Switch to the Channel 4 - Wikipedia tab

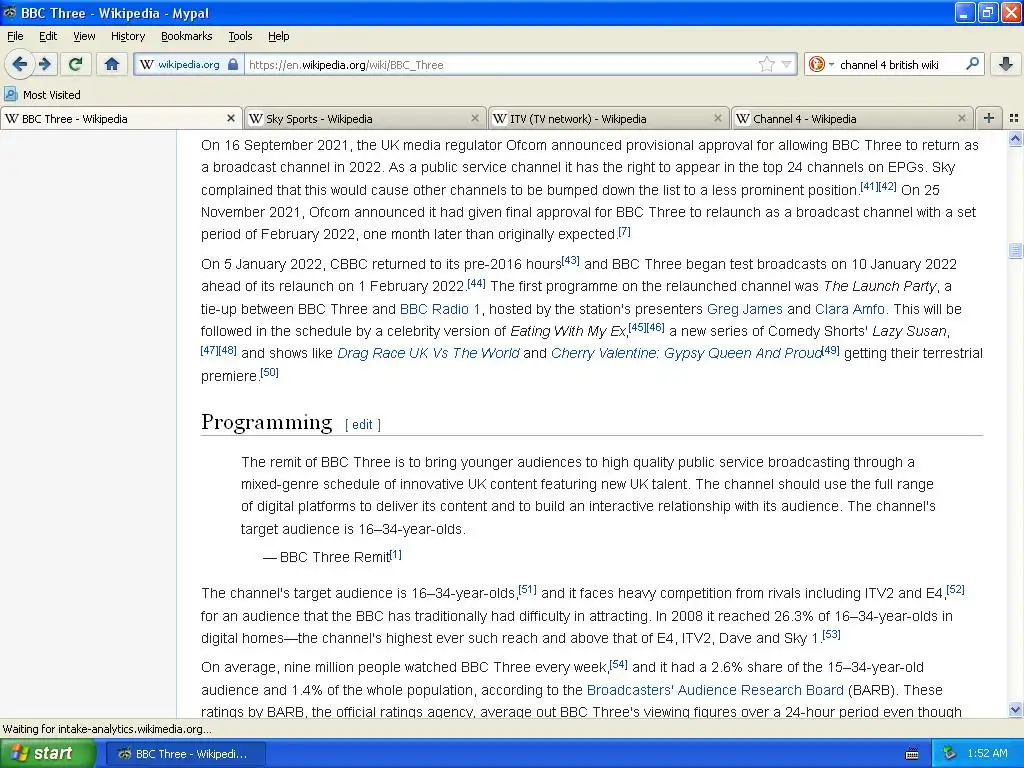click(852, 118)
